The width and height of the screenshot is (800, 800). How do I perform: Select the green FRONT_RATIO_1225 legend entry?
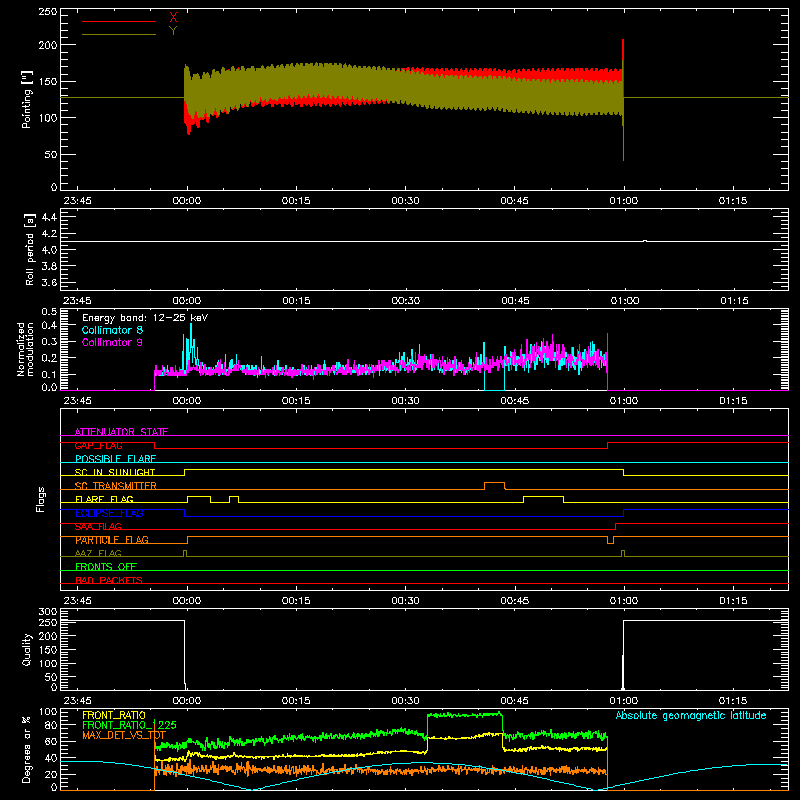[130, 725]
